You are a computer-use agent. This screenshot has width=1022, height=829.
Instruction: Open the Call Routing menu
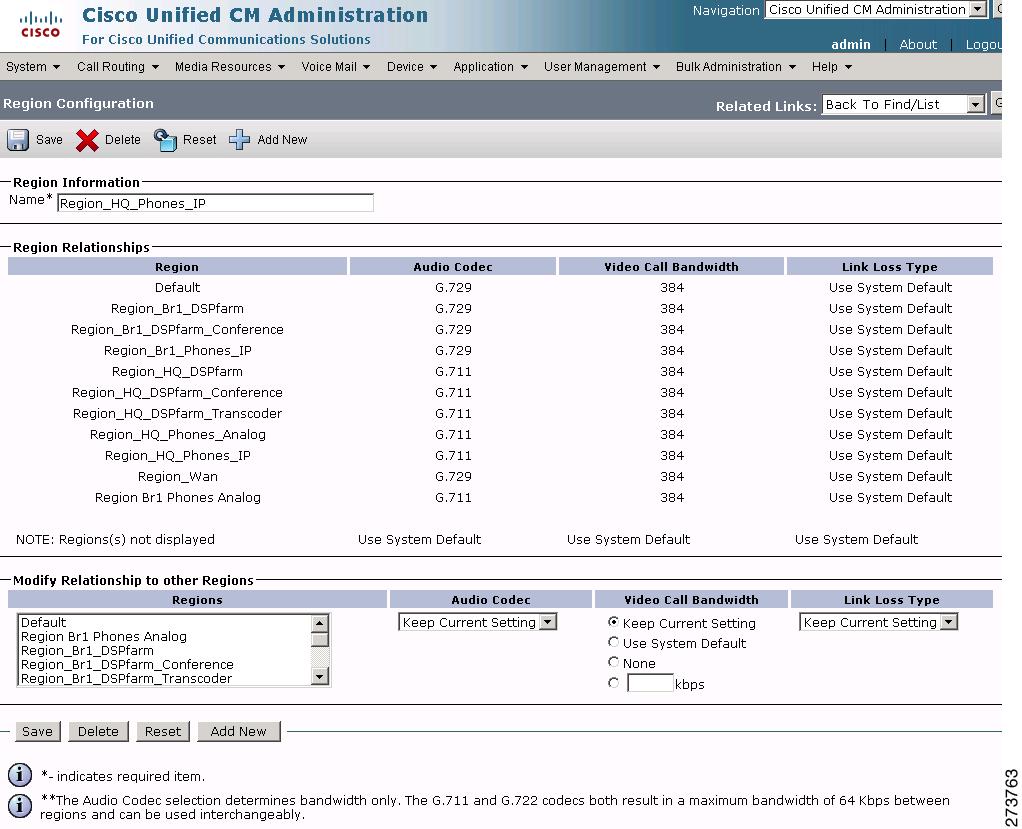tap(117, 66)
